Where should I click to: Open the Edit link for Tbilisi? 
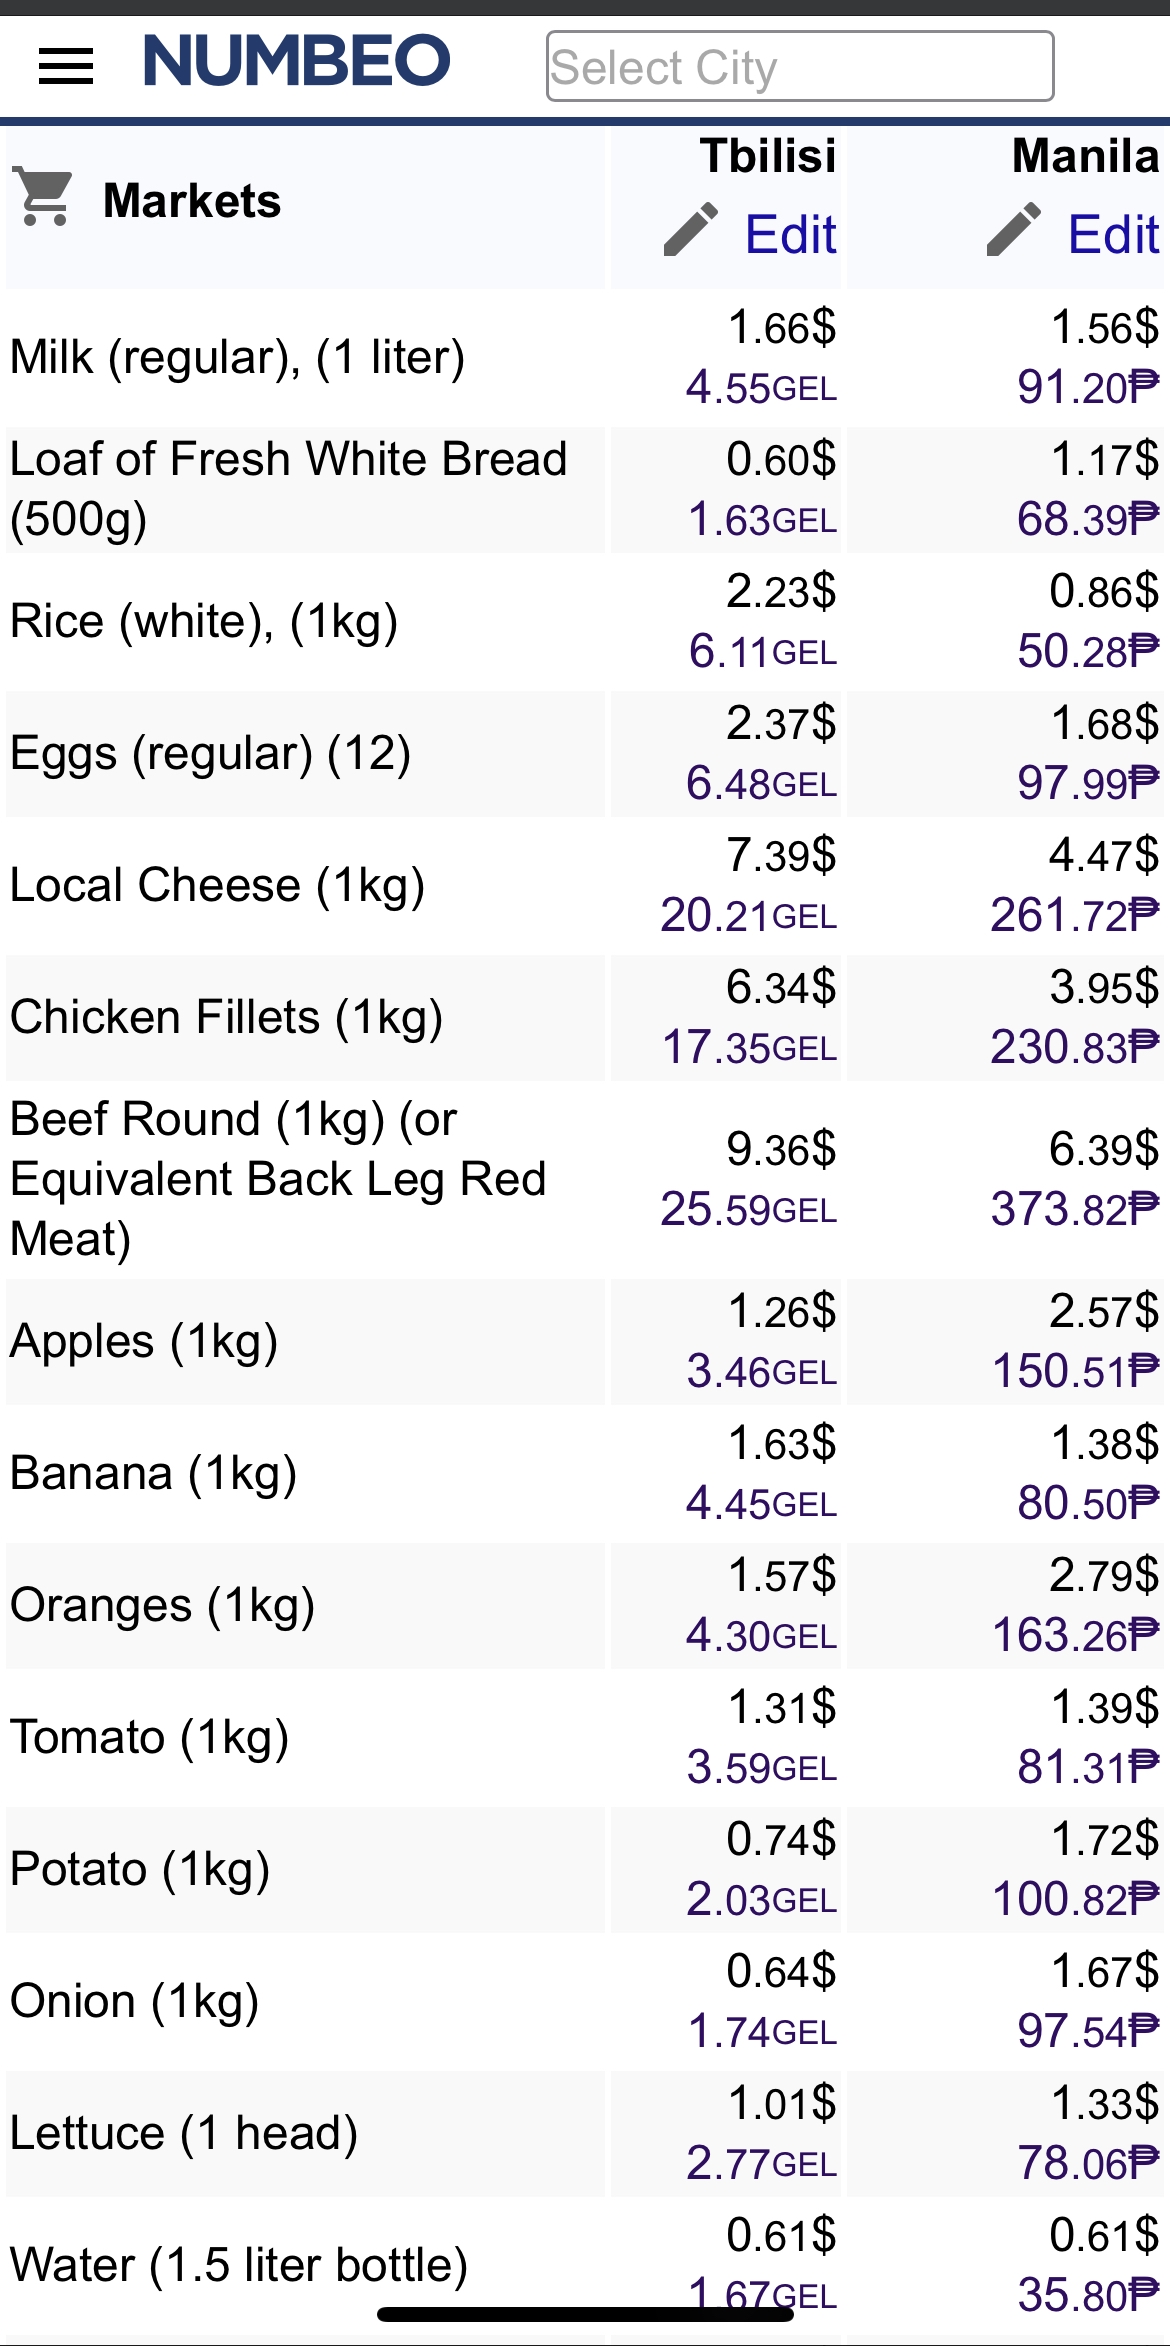(x=790, y=235)
